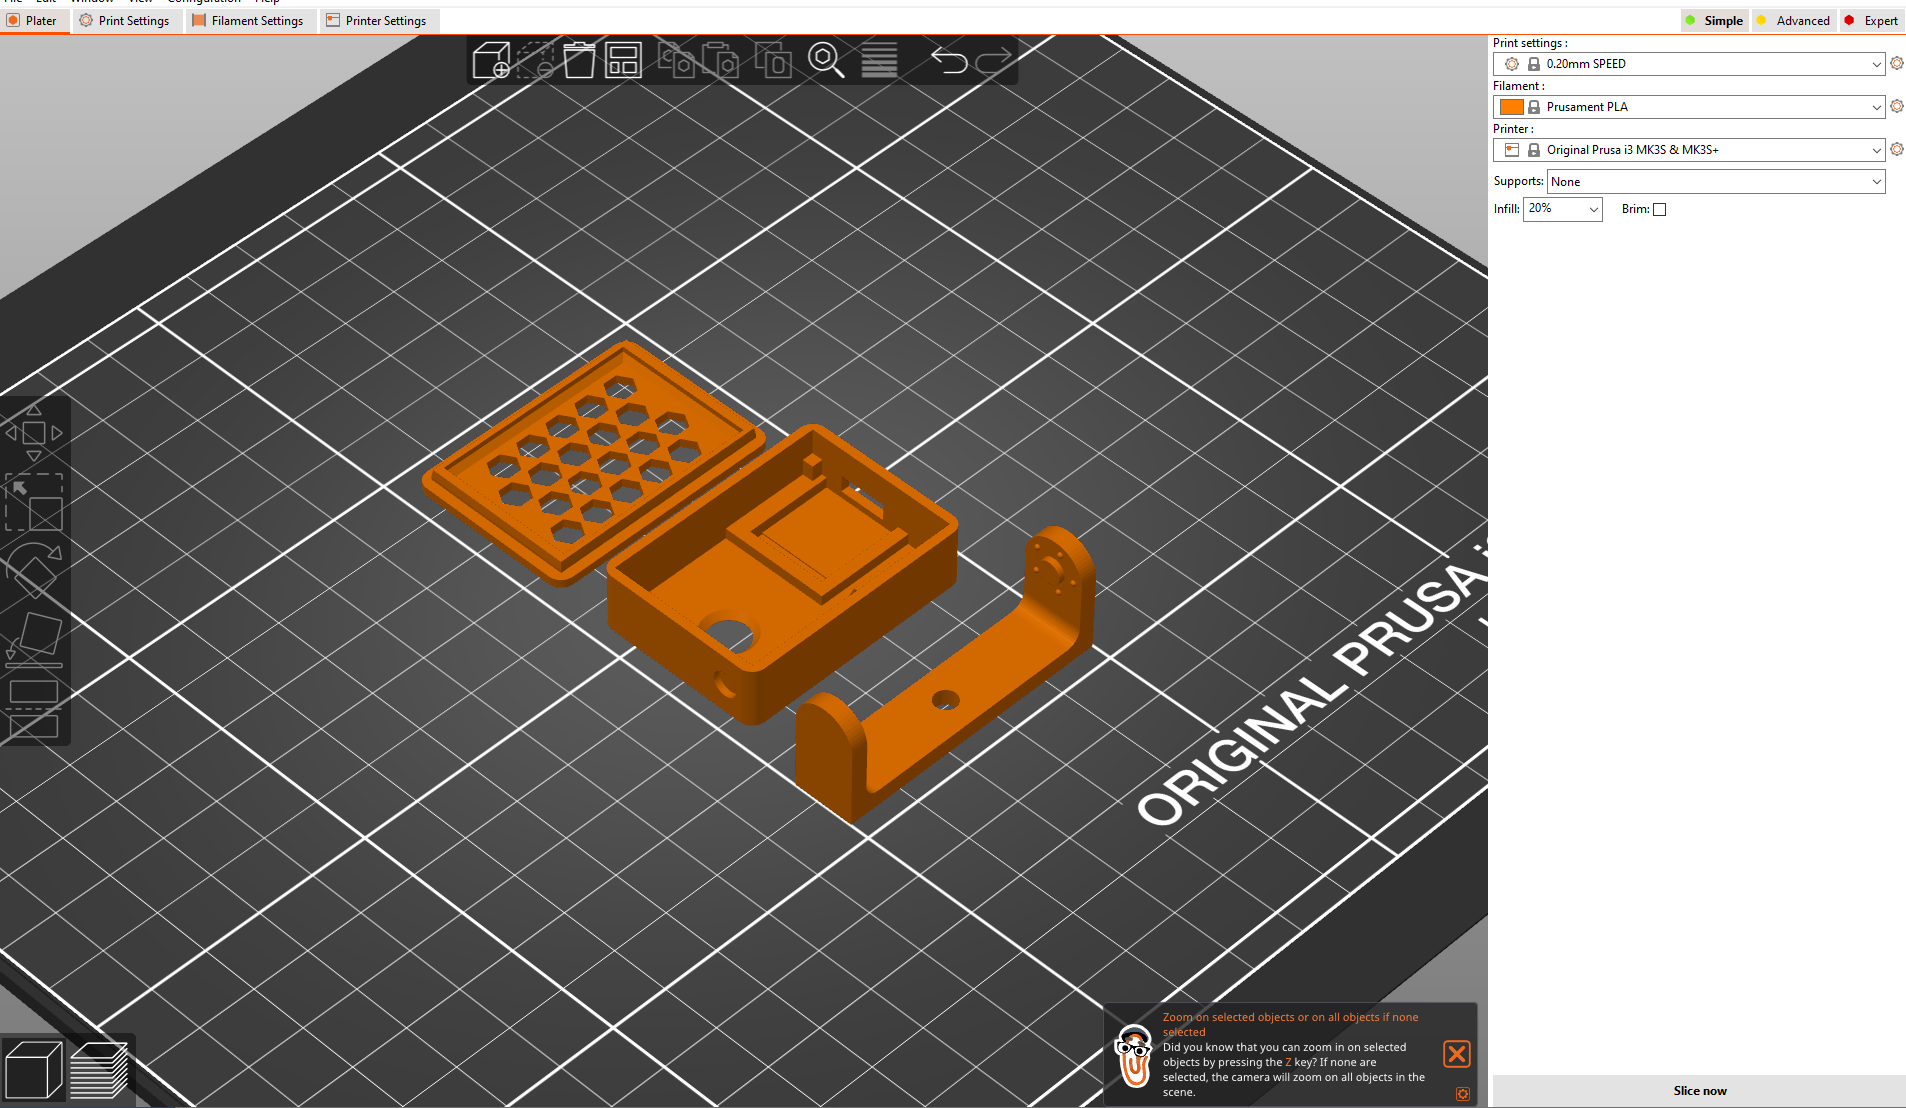Open the 0.20mm SPEED print settings dropdown
This screenshot has width=1906, height=1108.
tap(1688, 63)
